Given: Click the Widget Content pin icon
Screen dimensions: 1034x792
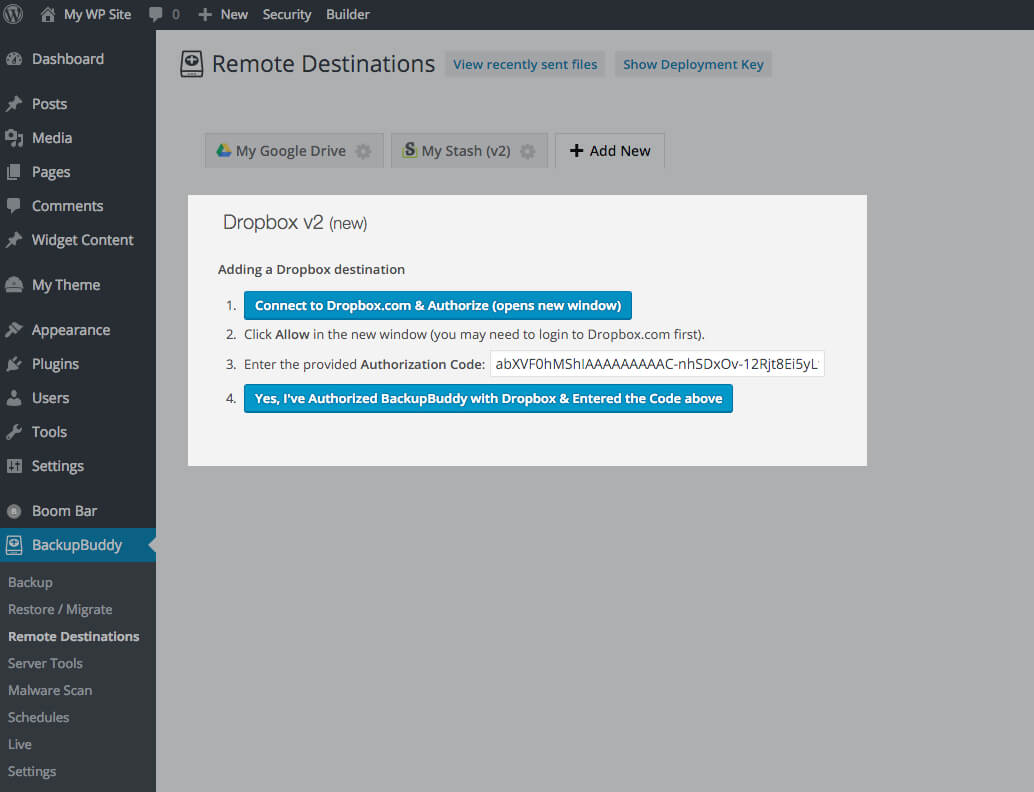Looking at the screenshot, I should pyautogui.click(x=14, y=240).
